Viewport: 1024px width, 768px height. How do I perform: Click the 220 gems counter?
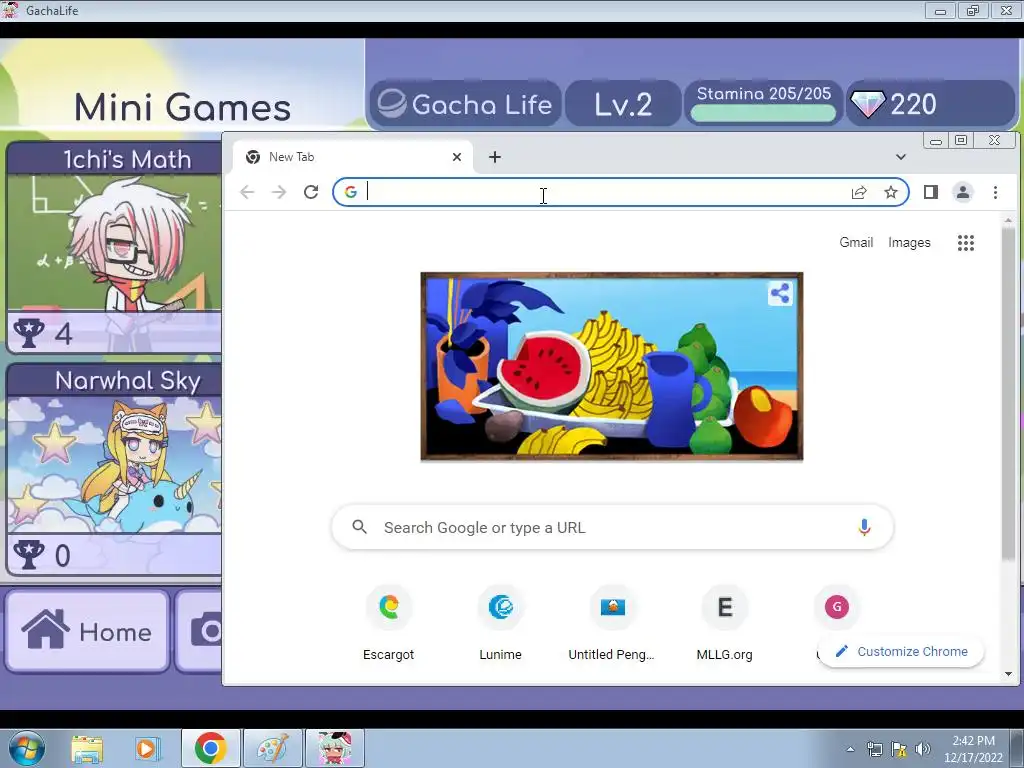coord(930,104)
